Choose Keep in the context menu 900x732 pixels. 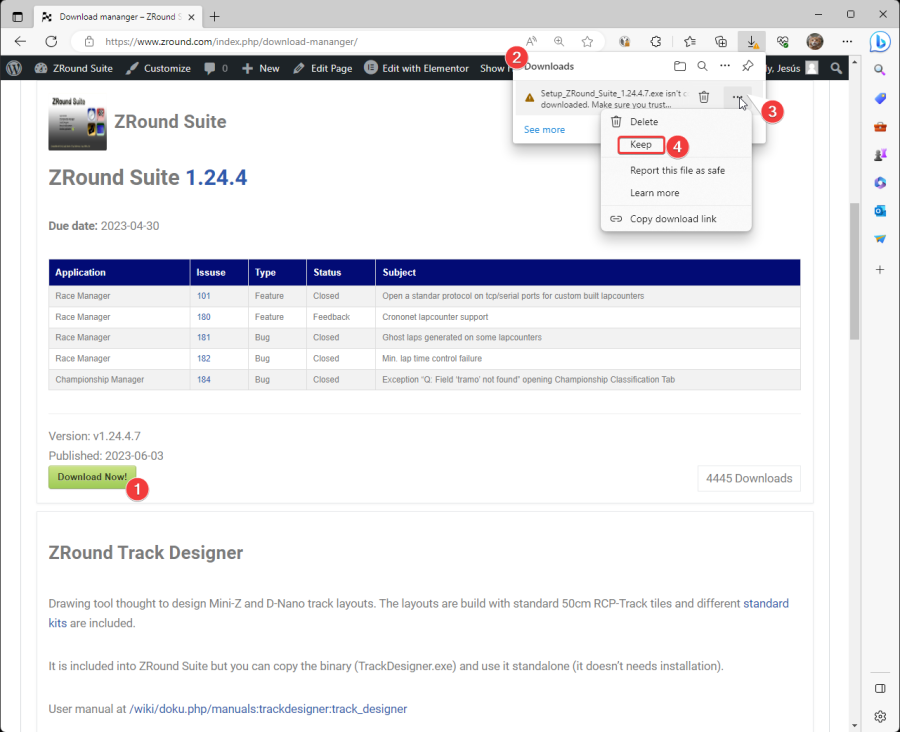click(641, 145)
